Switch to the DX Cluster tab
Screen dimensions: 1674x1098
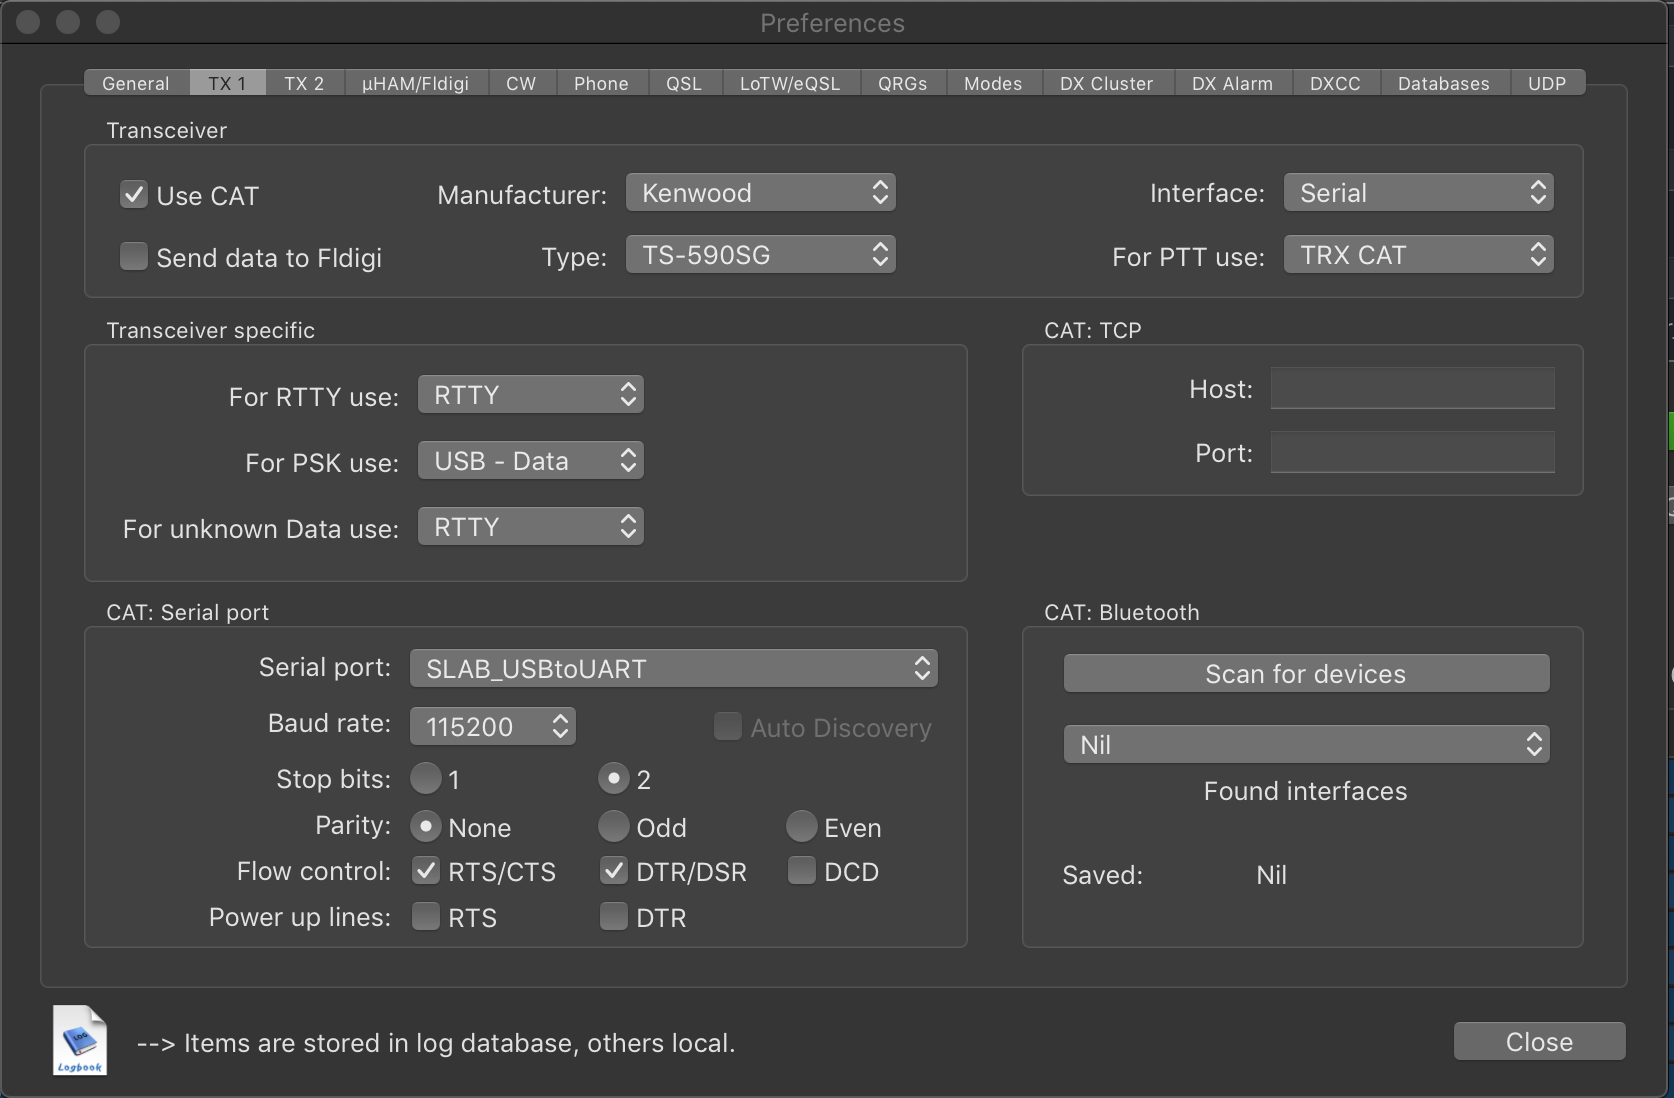1106,83
